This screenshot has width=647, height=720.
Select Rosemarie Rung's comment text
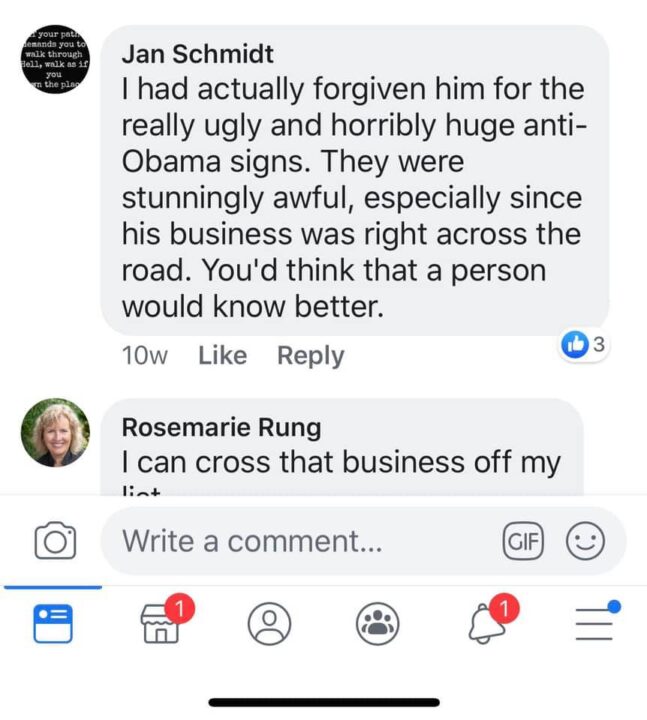(340, 462)
